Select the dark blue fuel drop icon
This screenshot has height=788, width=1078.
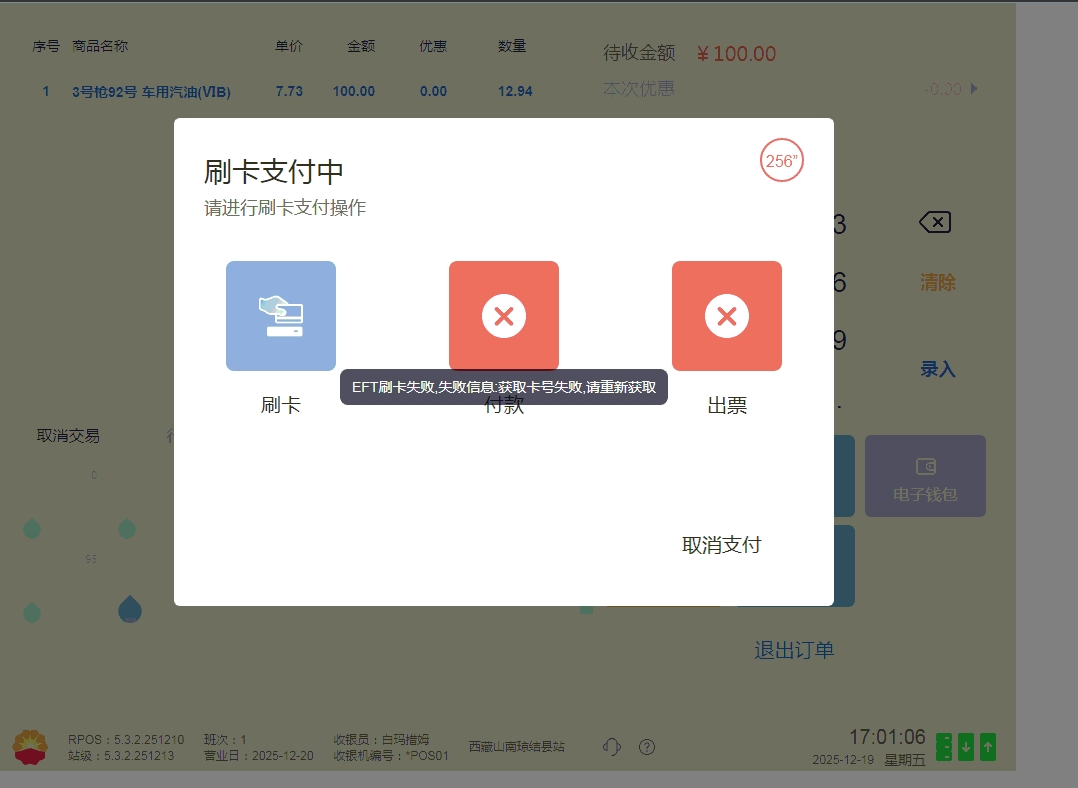click(130, 609)
